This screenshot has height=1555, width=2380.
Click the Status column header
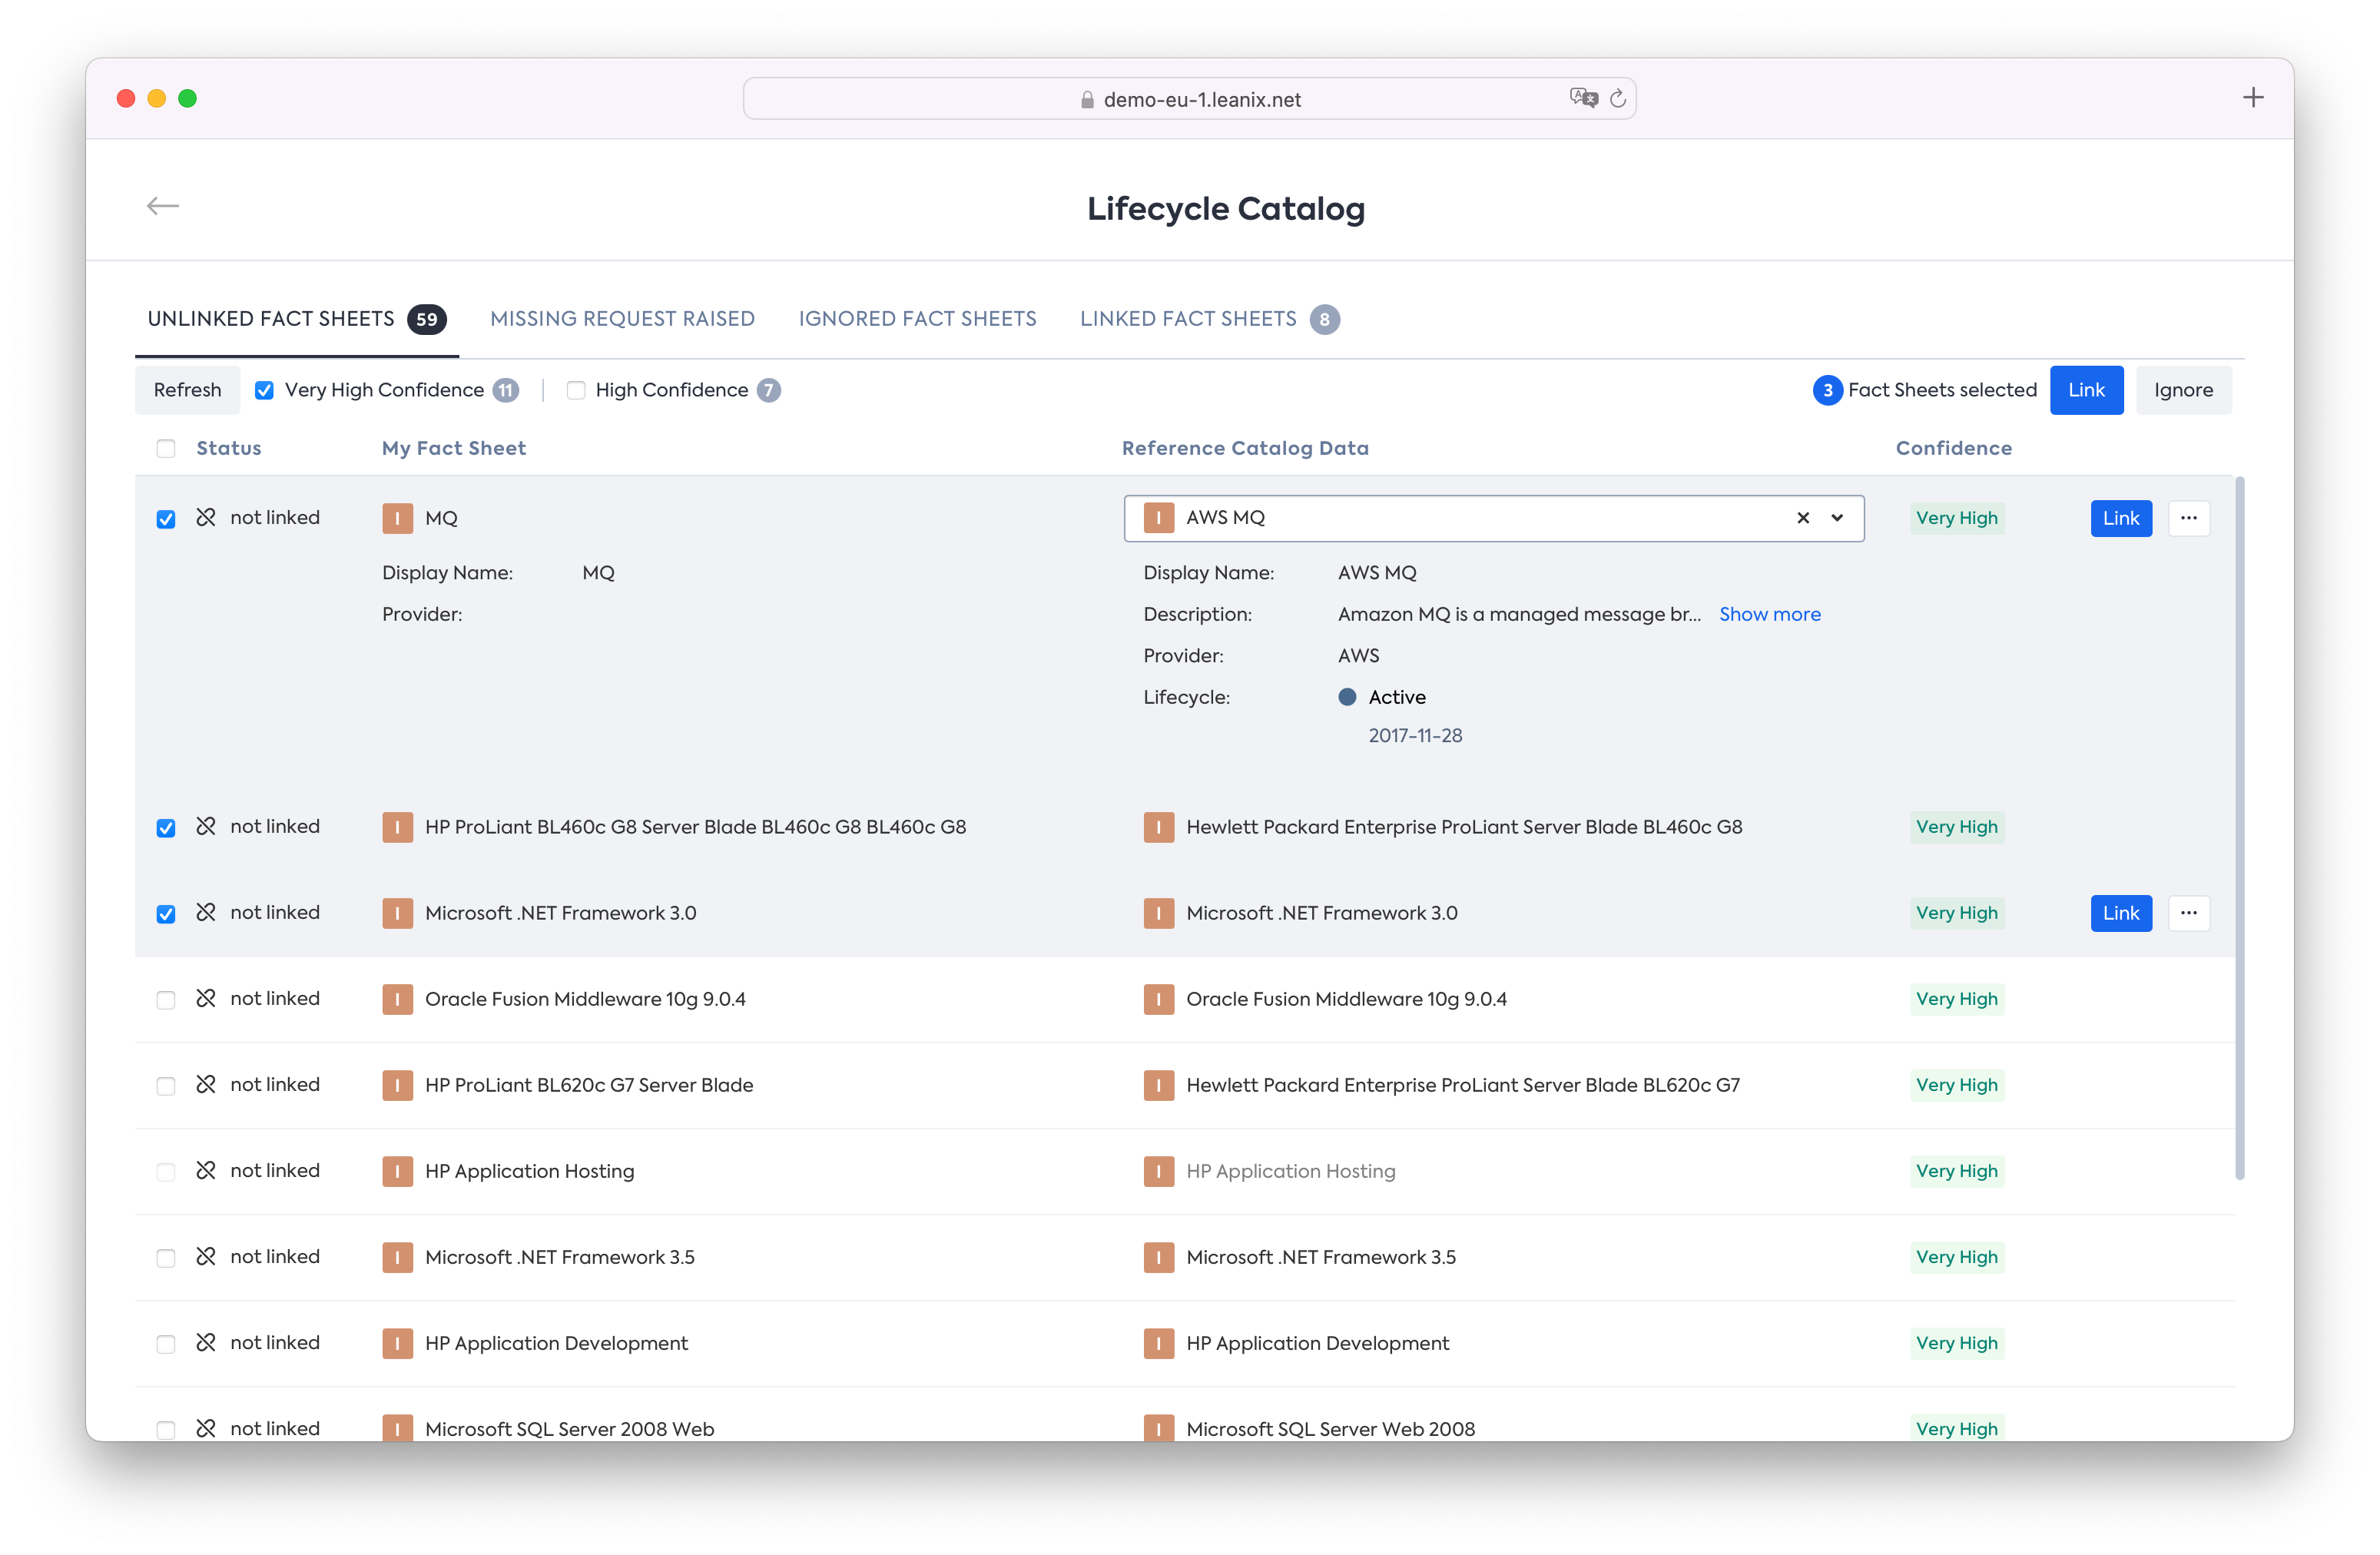[x=228, y=448]
